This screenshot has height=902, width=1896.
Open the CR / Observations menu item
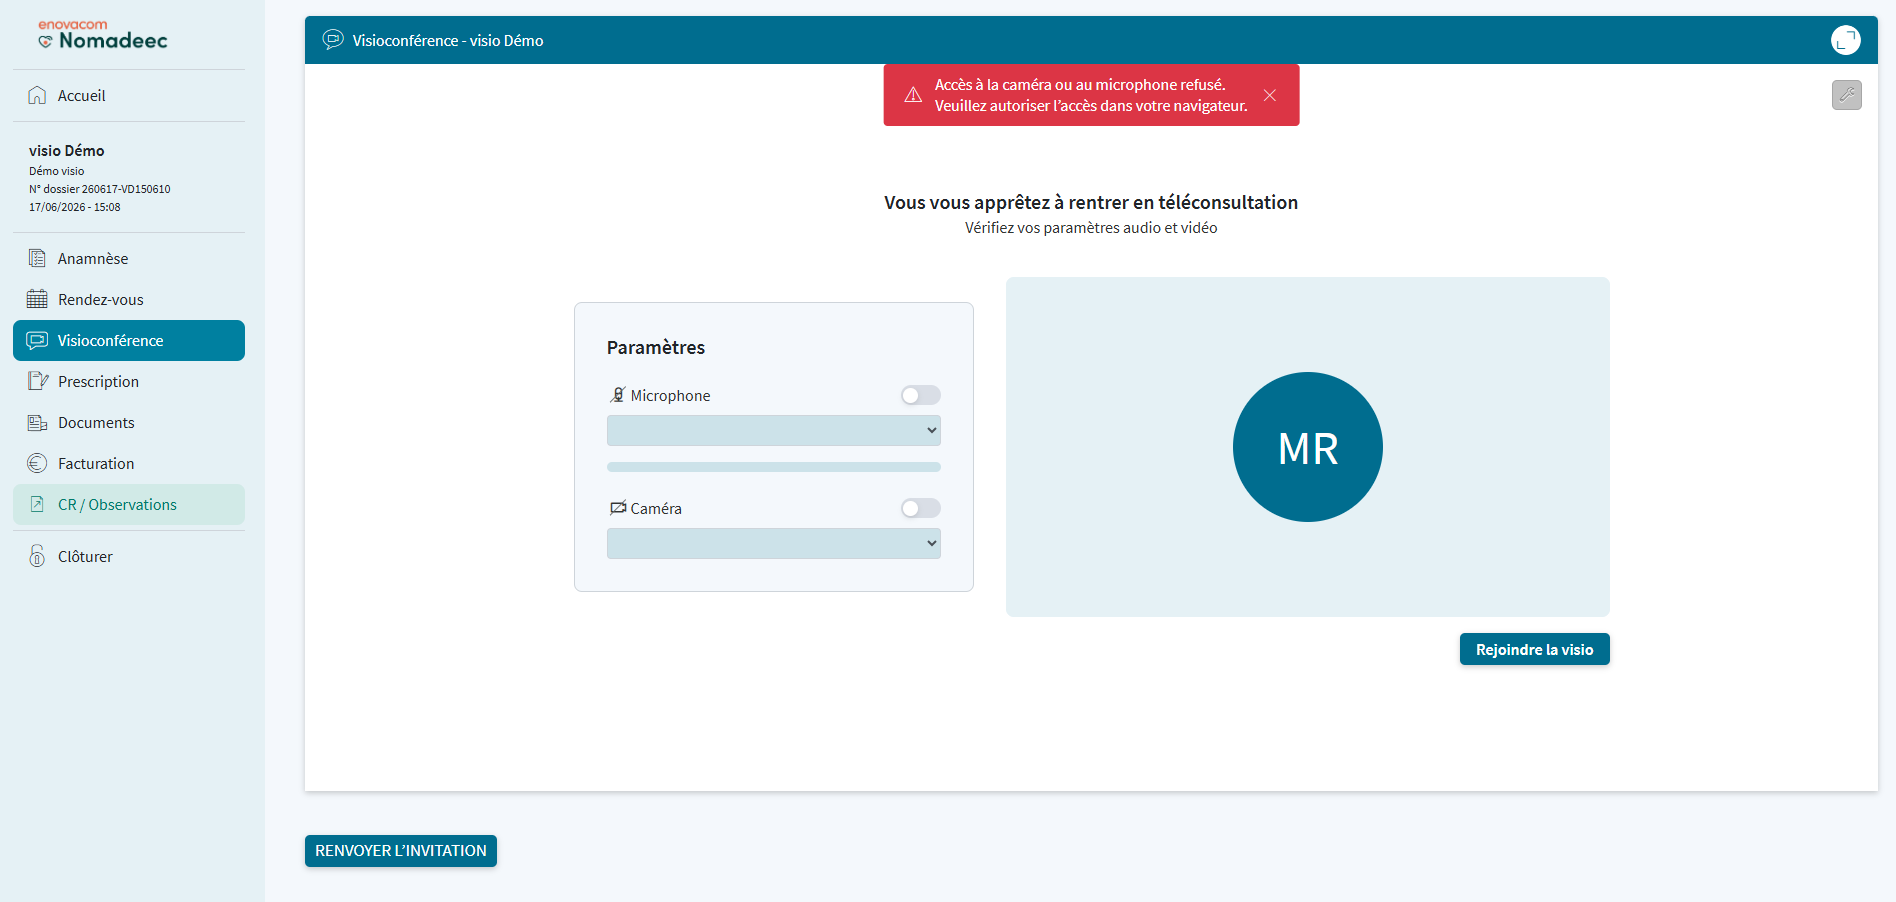[129, 504]
